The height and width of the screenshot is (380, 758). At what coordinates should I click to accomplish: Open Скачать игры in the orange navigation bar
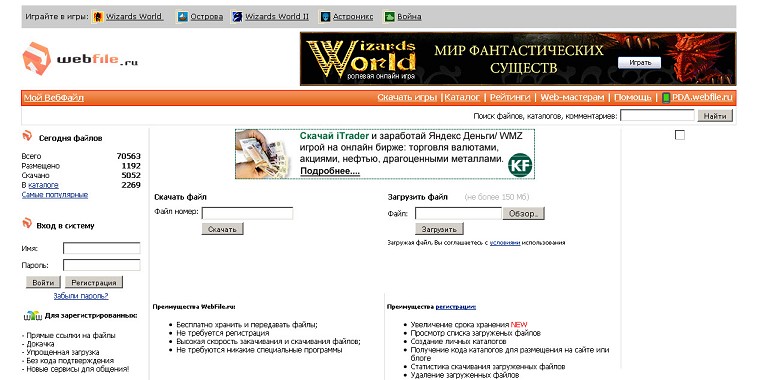[x=407, y=97]
